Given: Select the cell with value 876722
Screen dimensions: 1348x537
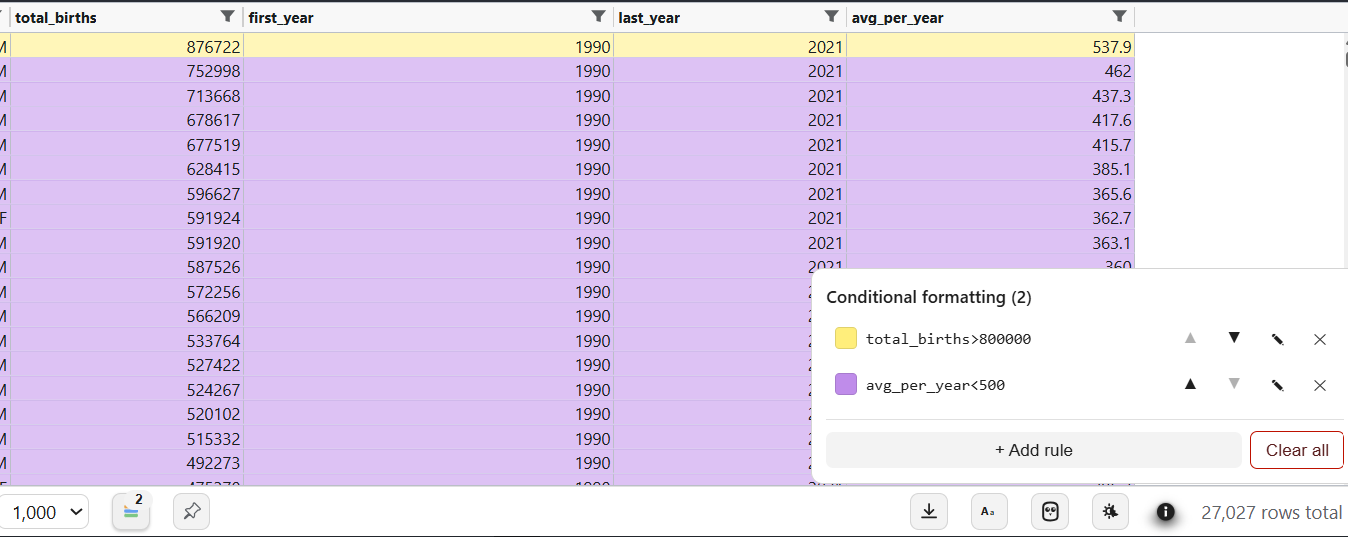Looking at the screenshot, I should pos(127,47).
